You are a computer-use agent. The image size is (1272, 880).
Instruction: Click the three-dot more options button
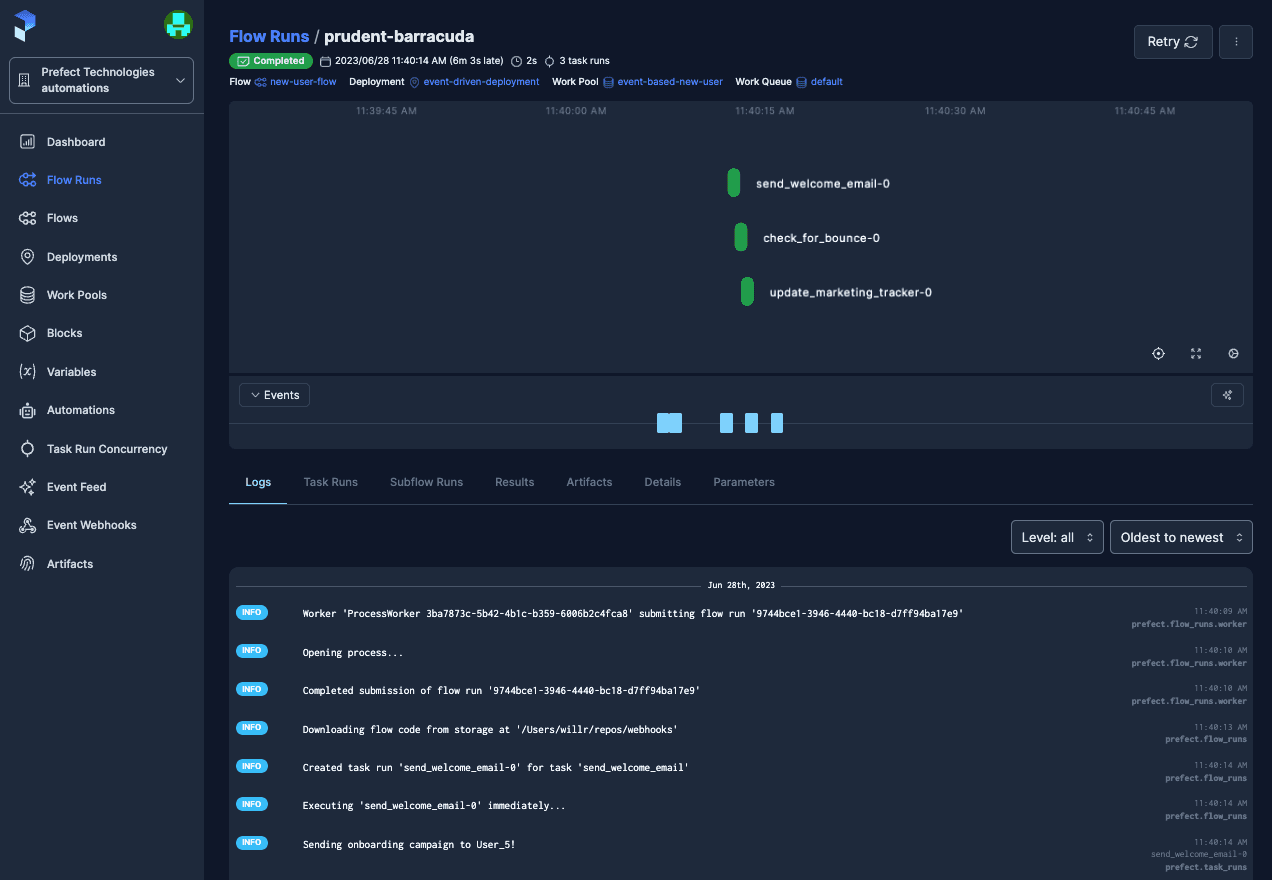coord(1236,42)
